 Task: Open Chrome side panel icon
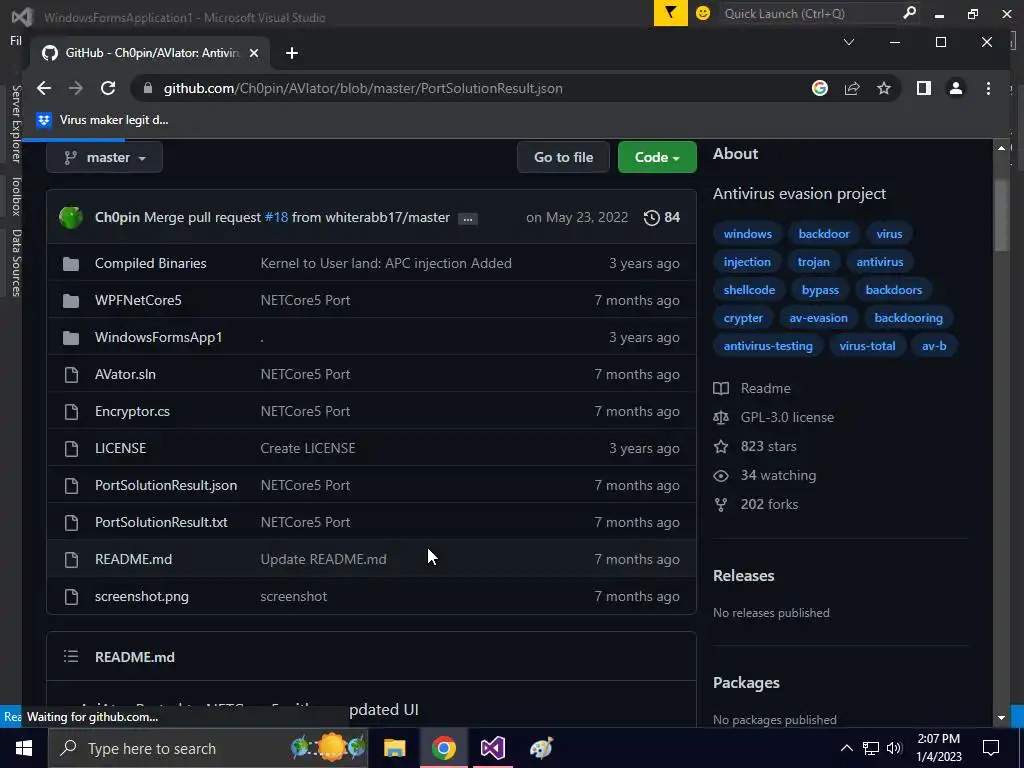923,88
